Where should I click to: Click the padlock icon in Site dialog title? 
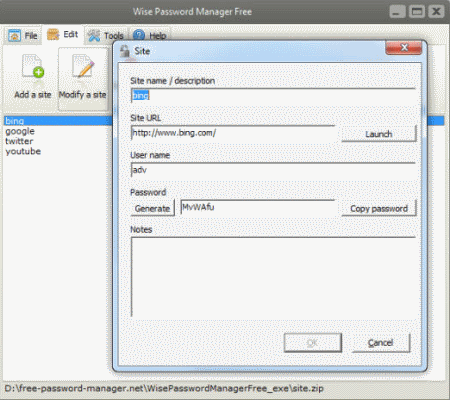pyautogui.click(x=125, y=51)
